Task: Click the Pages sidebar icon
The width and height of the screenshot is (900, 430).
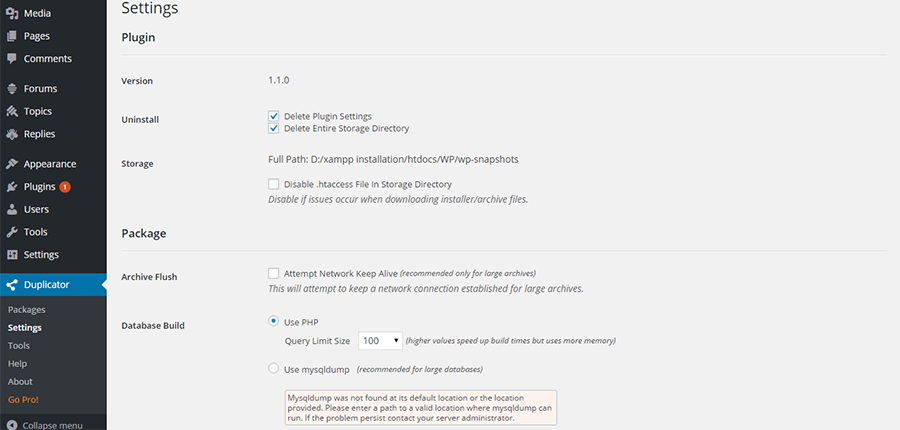Action: click(x=11, y=36)
